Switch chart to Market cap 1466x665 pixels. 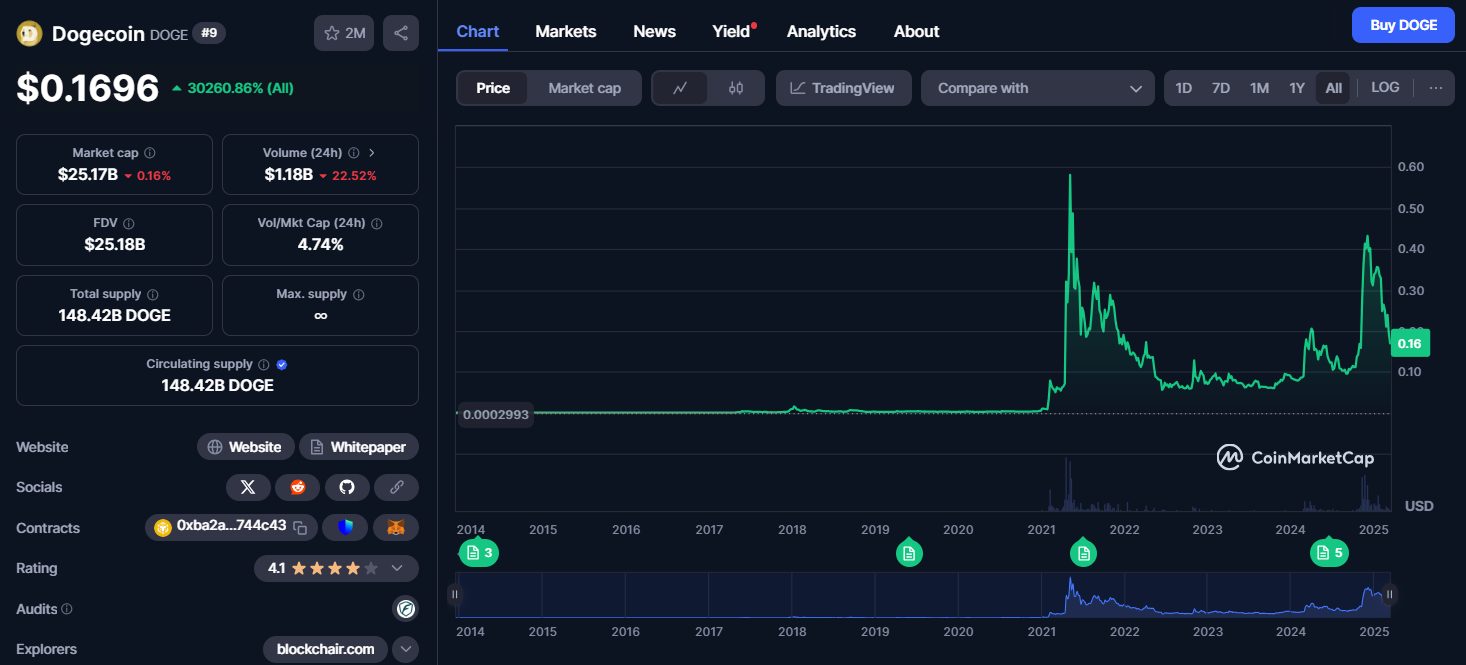pyautogui.click(x=585, y=88)
